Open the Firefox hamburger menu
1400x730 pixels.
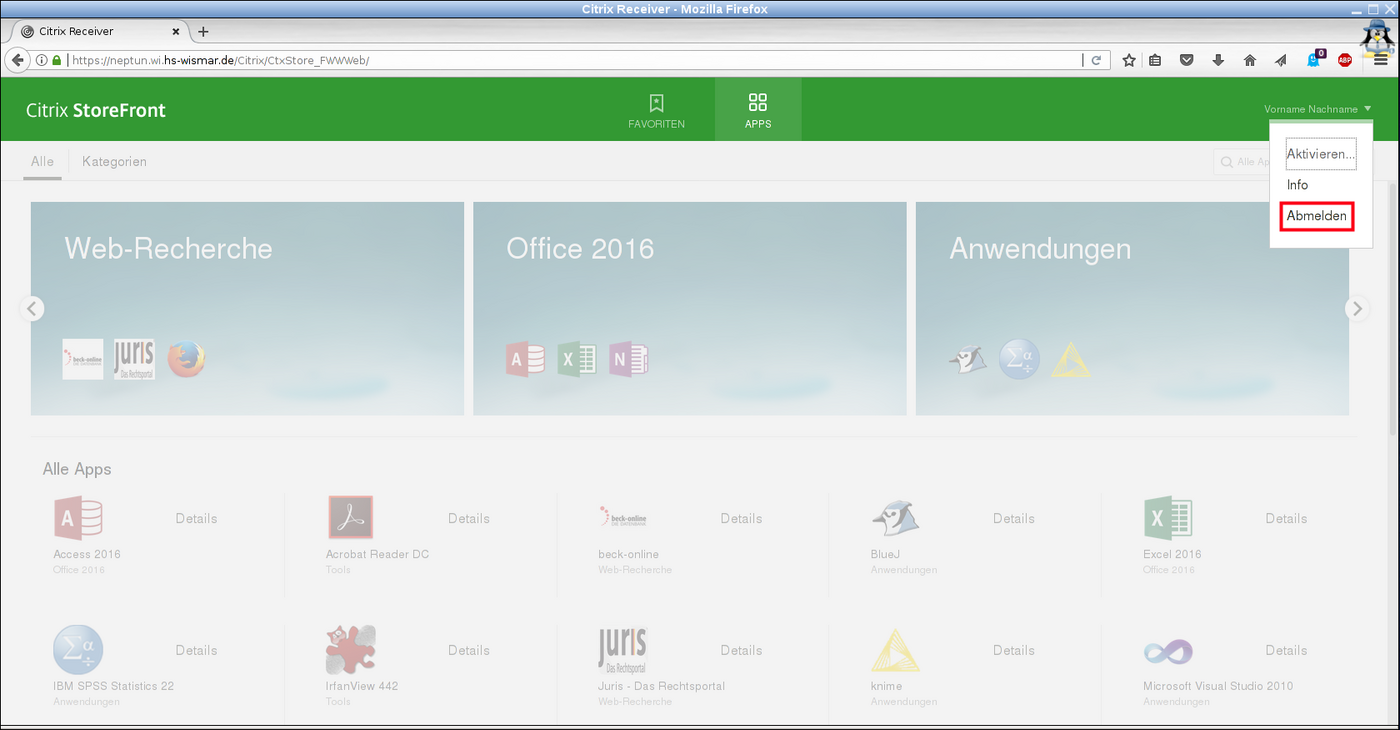[1380, 60]
